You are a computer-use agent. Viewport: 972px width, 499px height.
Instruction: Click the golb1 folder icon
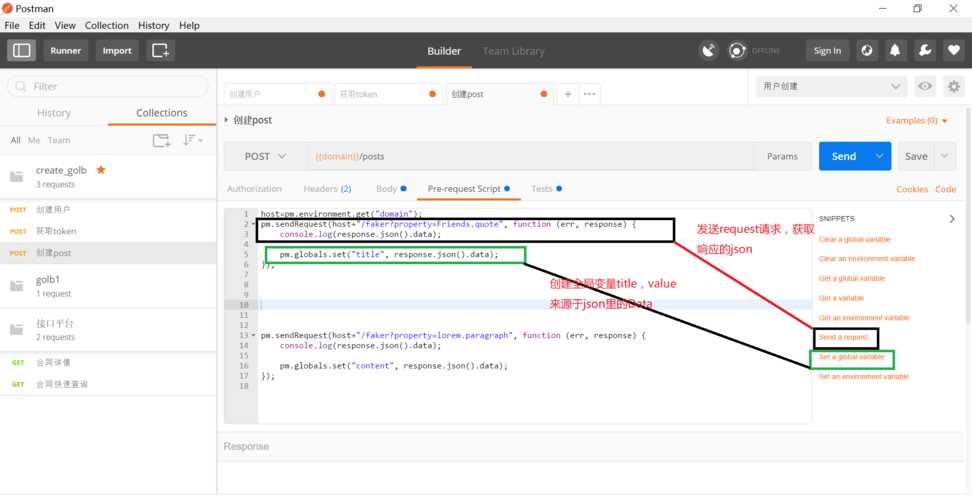coord(17,286)
